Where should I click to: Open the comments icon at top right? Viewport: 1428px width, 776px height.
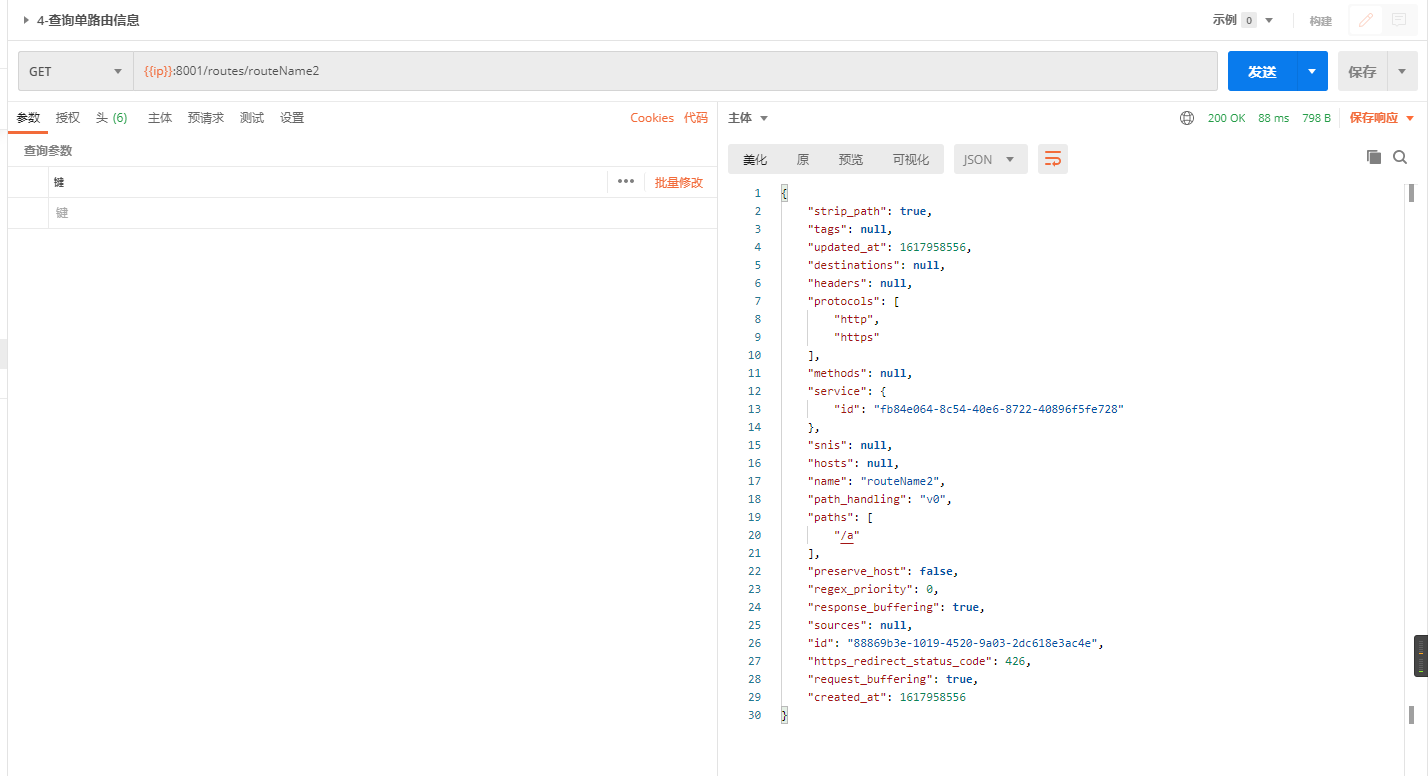pos(1399,20)
